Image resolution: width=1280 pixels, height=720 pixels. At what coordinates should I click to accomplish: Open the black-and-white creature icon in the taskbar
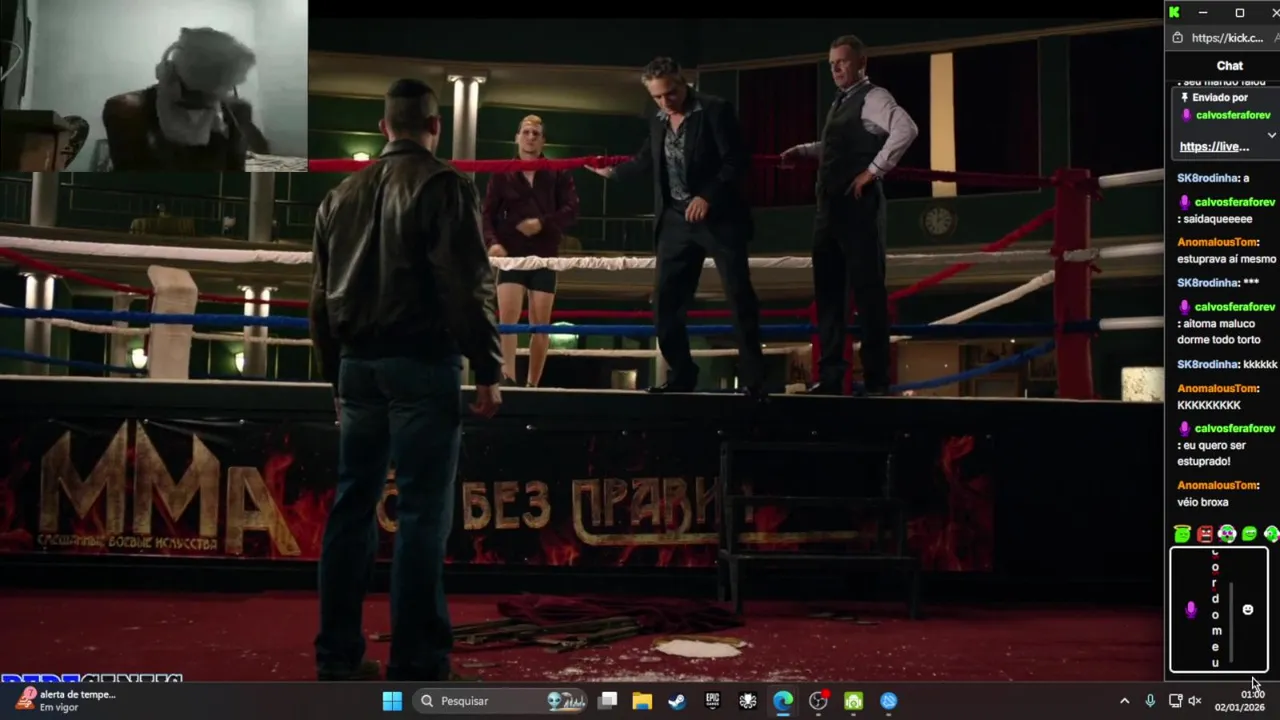[748, 701]
